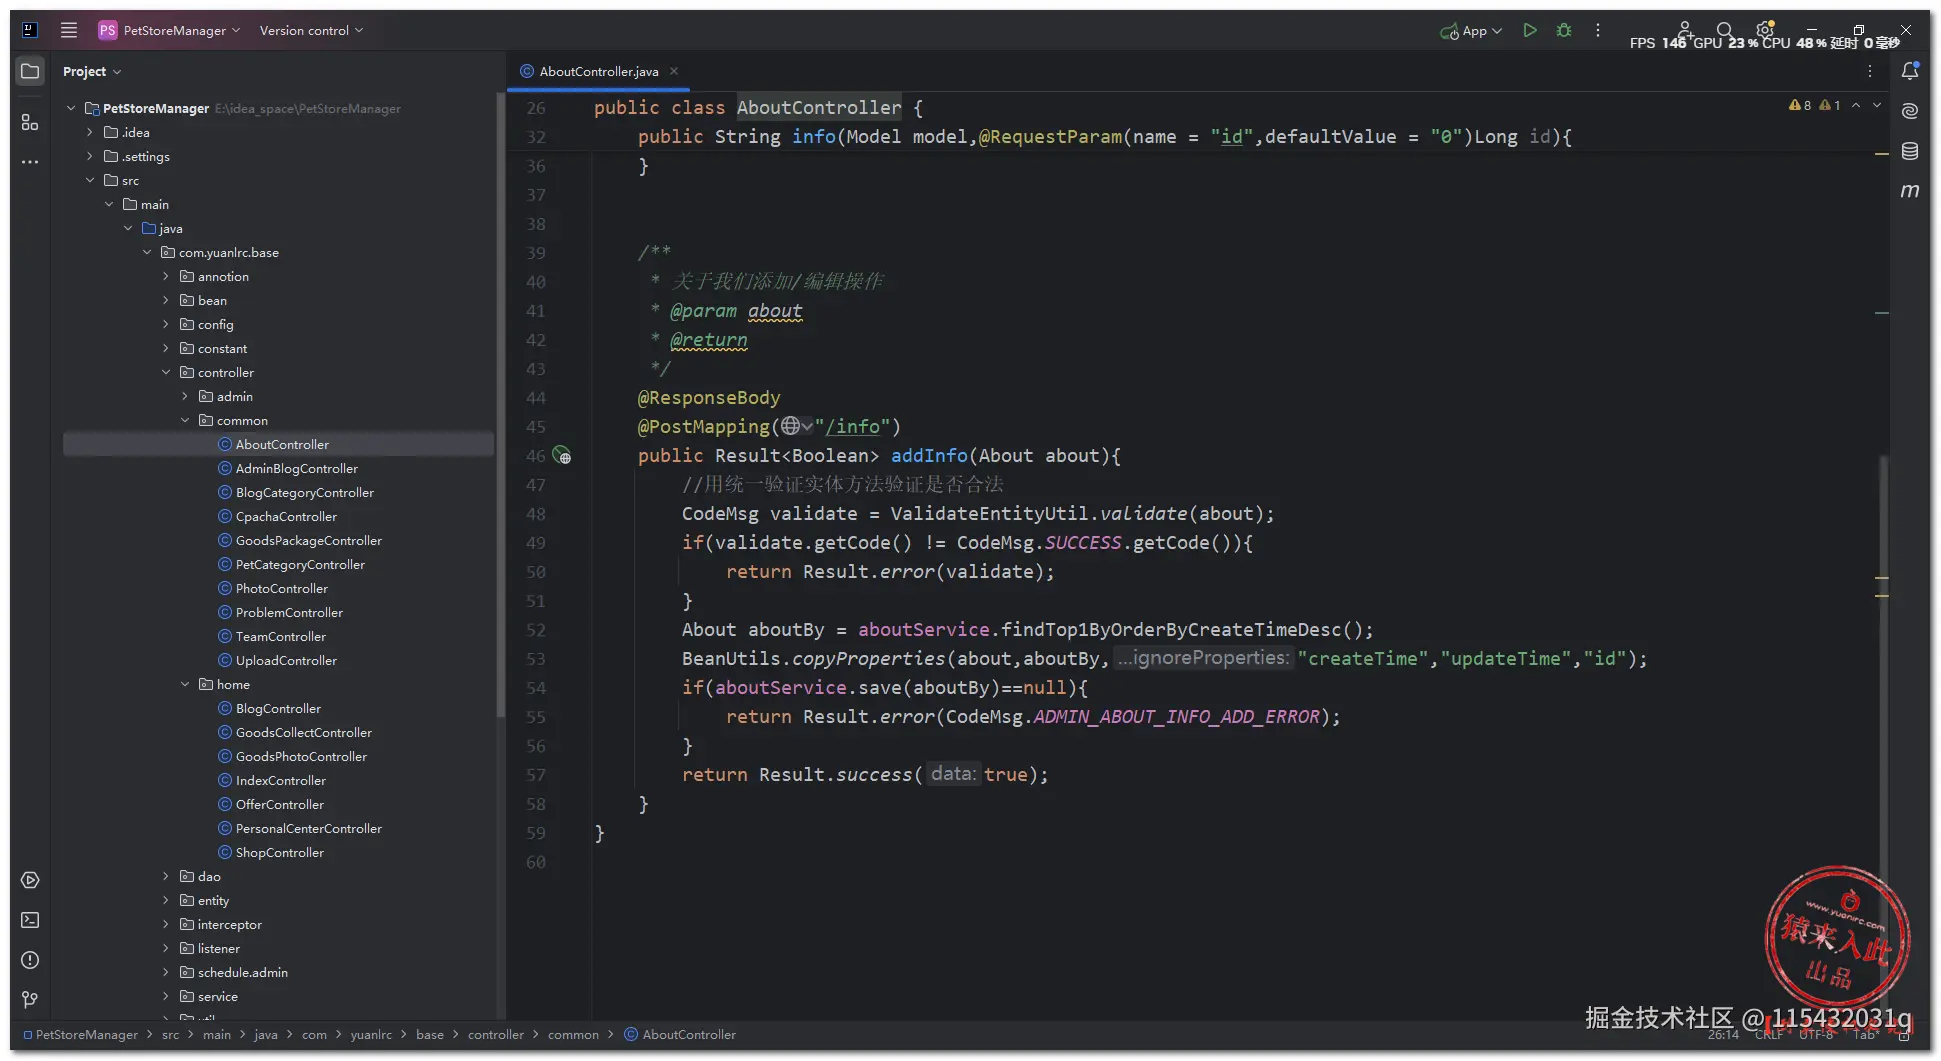The width and height of the screenshot is (1941, 1061).
Task: Expand the interceptor package
Action: (x=166, y=924)
